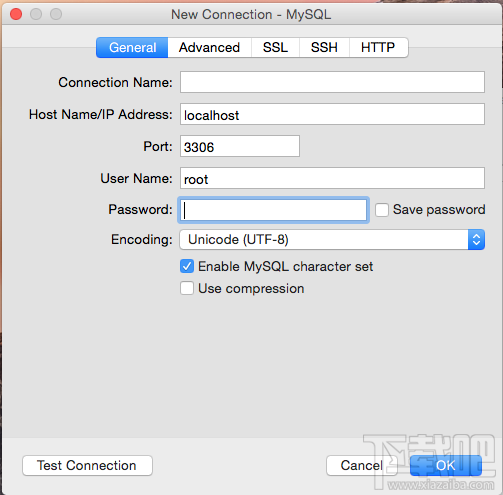Image resolution: width=503 pixels, height=495 pixels.
Task: Tick the Use compression checkbox
Action: (x=187, y=288)
